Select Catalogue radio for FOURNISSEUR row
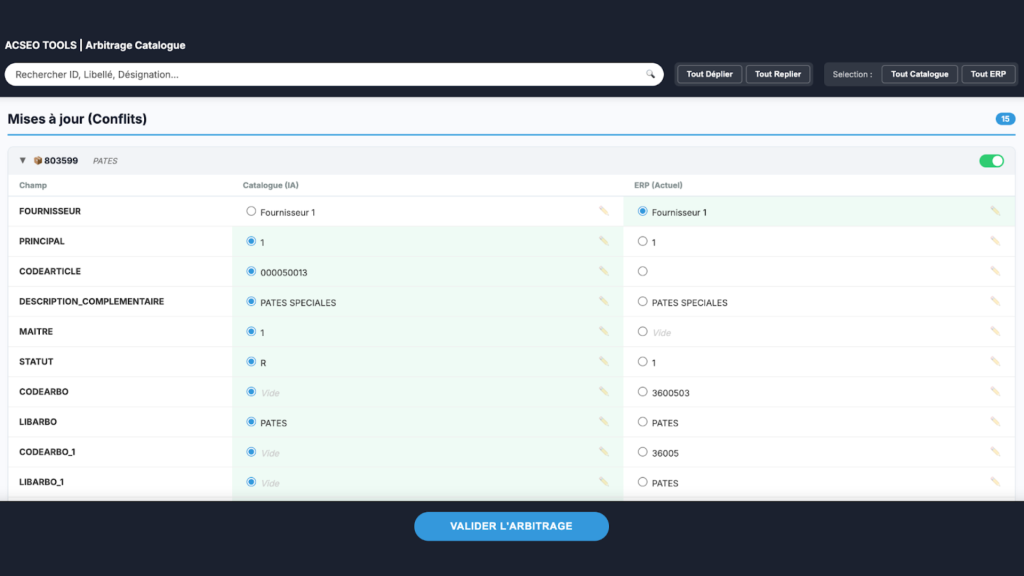This screenshot has width=1024, height=576. pos(251,211)
